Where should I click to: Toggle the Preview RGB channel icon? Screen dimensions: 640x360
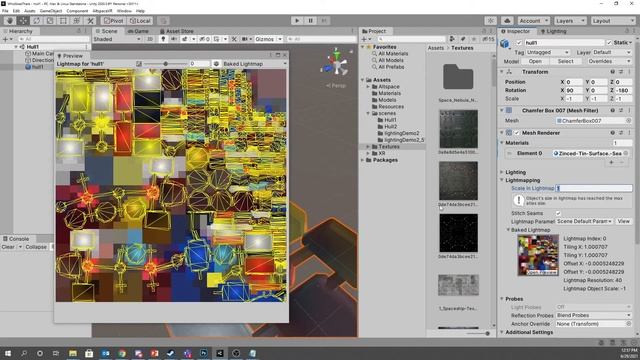(x=216, y=64)
